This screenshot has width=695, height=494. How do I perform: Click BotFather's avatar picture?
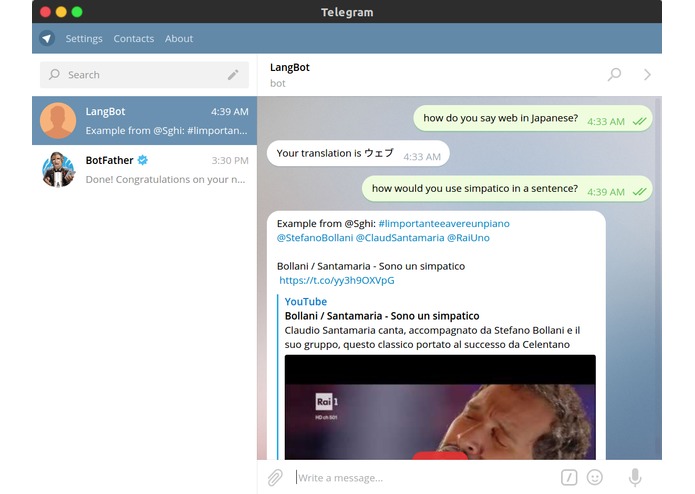[x=58, y=169]
